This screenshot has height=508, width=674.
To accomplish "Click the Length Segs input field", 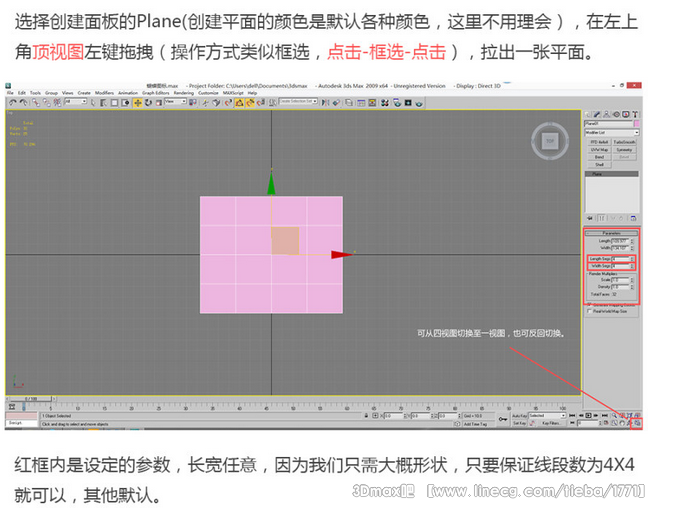I will click(x=620, y=259).
